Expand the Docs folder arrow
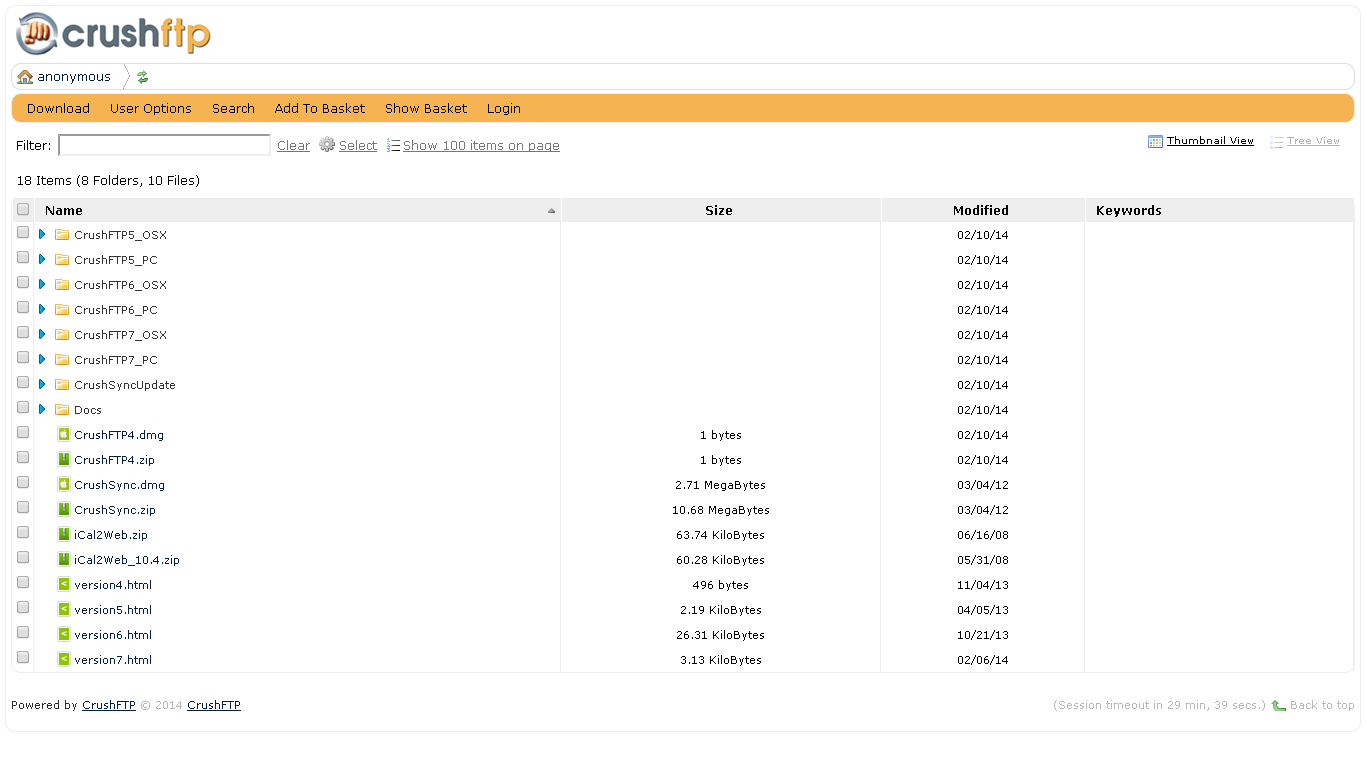This screenshot has width=1366, height=768. coord(42,409)
